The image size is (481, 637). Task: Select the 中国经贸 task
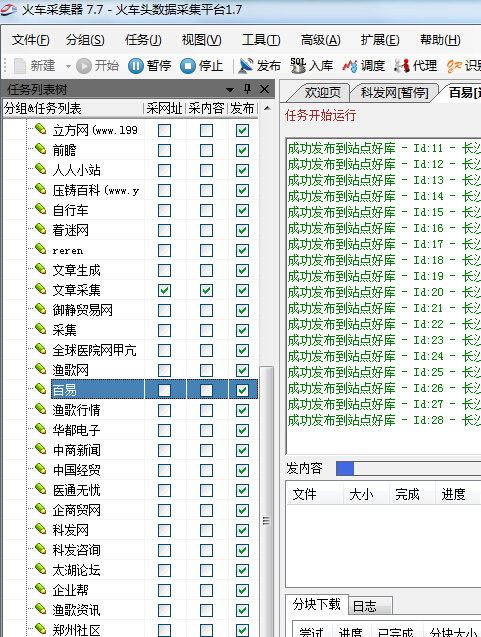pos(76,470)
